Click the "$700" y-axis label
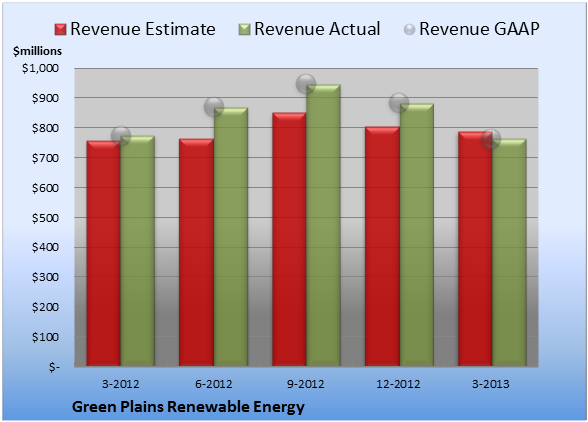 tap(45, 158)
